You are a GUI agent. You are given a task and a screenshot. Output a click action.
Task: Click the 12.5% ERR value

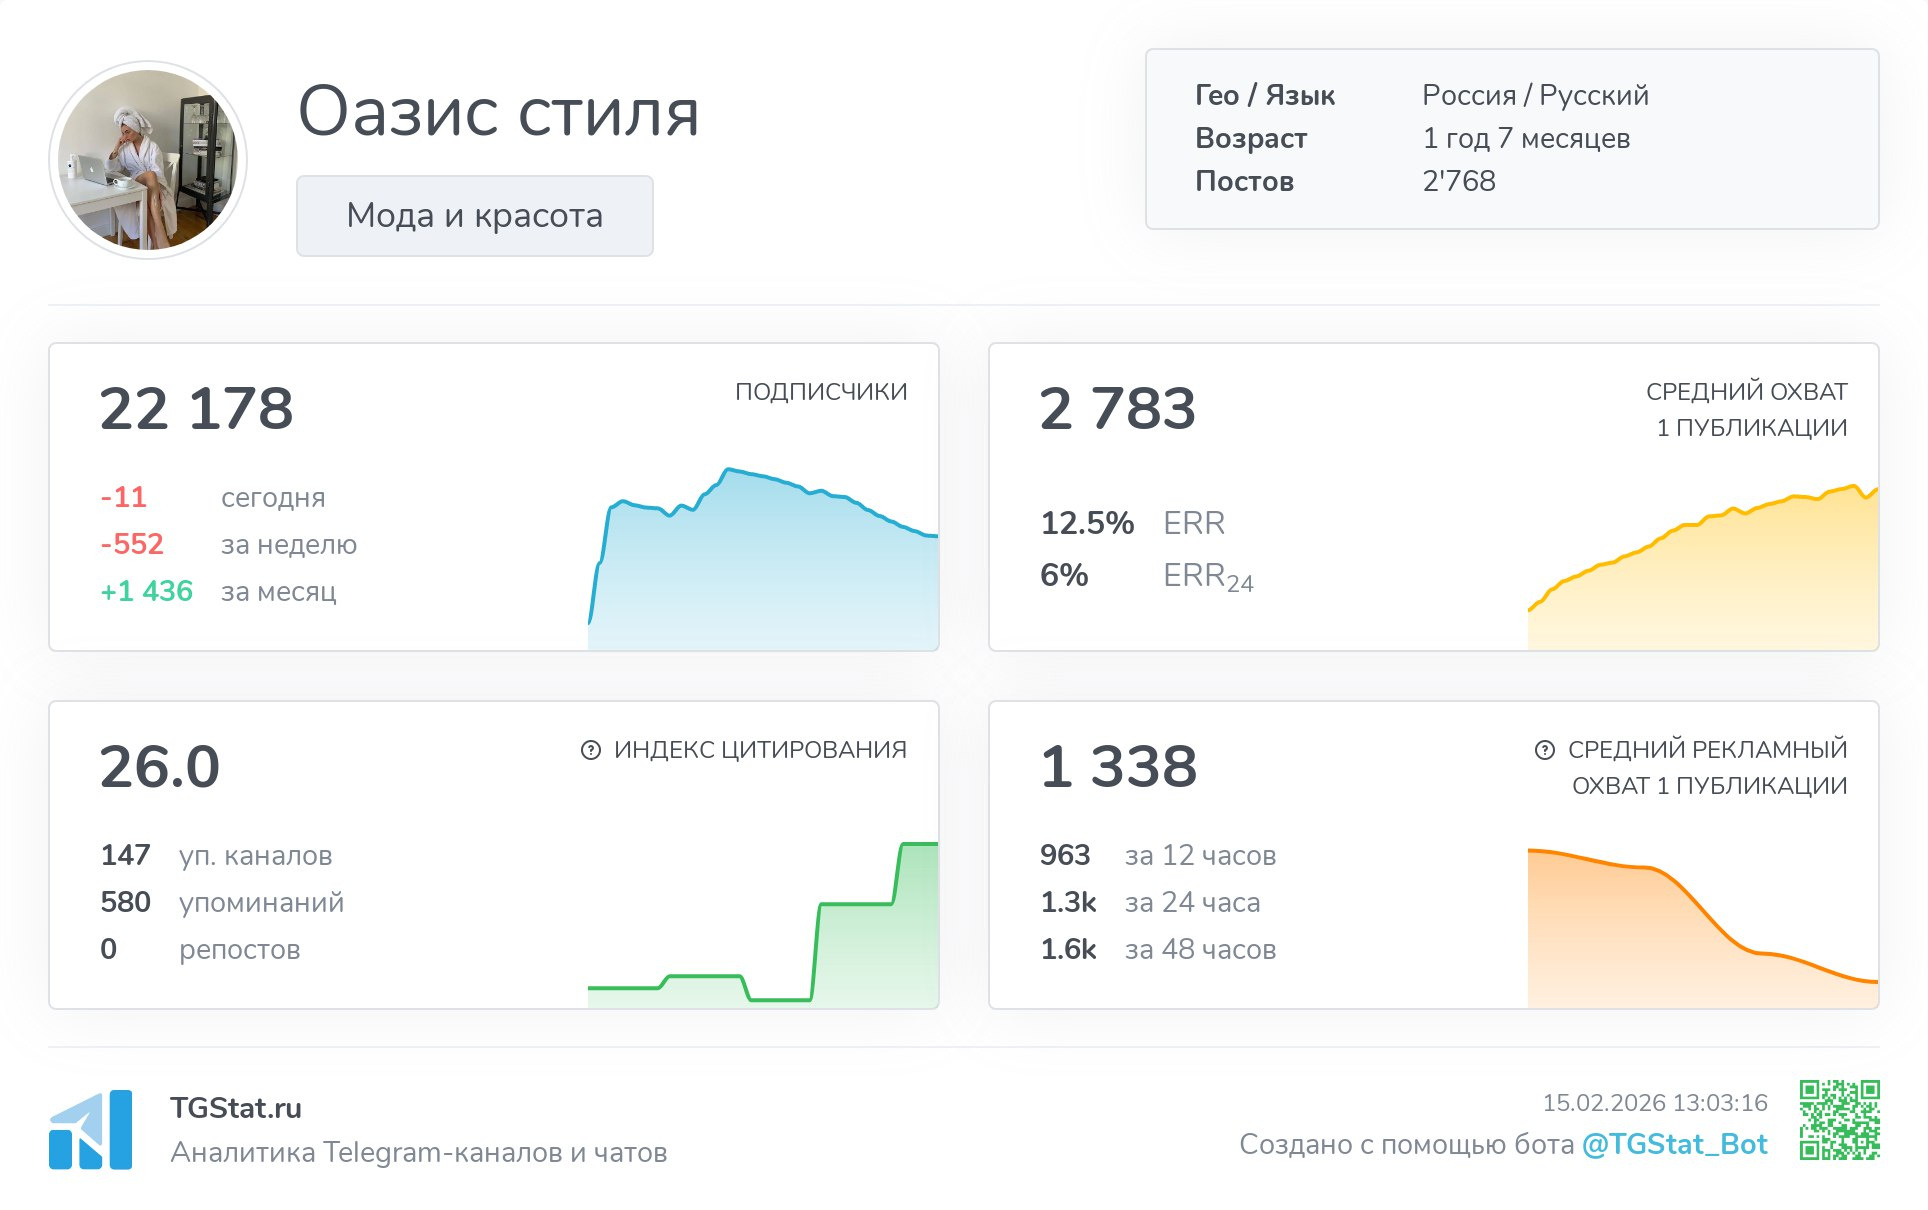pos(1087,523)
